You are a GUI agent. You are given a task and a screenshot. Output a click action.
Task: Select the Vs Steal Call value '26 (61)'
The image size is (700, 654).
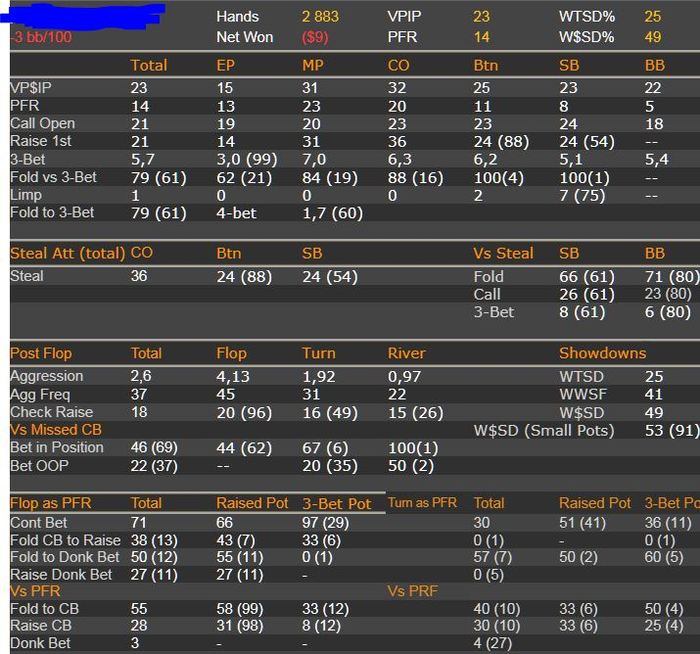pos(587,295)
